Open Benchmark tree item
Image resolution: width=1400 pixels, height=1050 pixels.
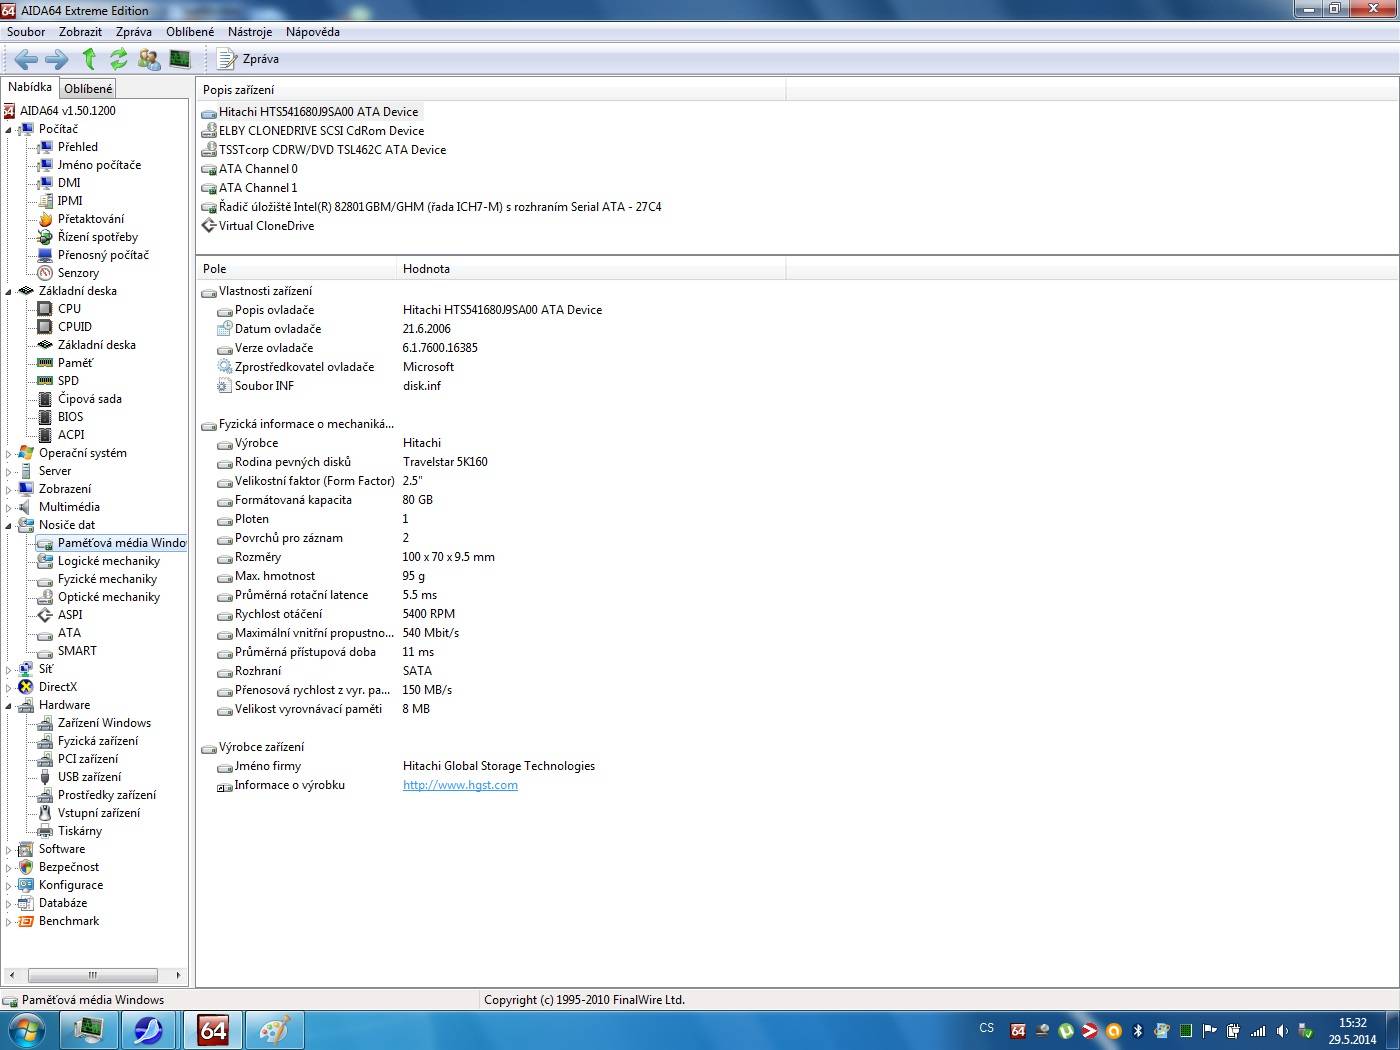coord(68,921)
